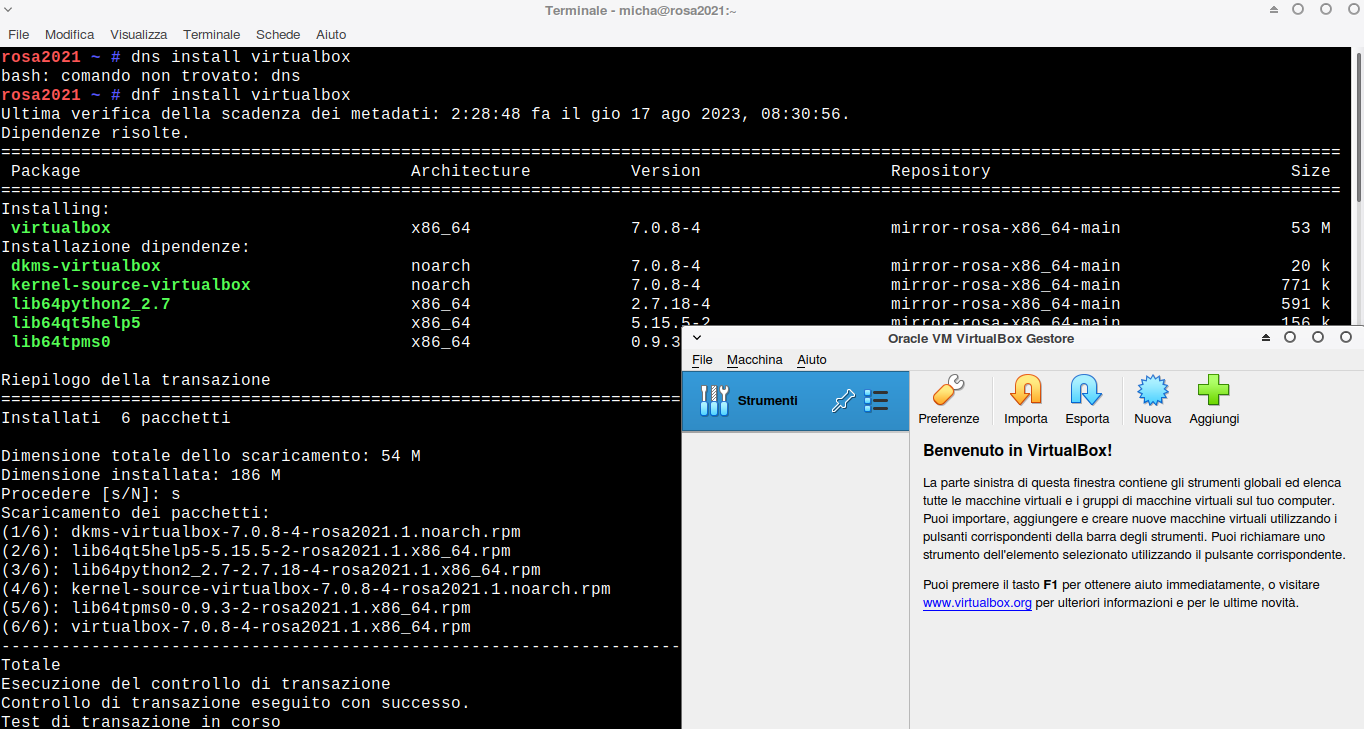The image size is (1364, 729).
Task: Open the Macchina menu
Action: 754,360
